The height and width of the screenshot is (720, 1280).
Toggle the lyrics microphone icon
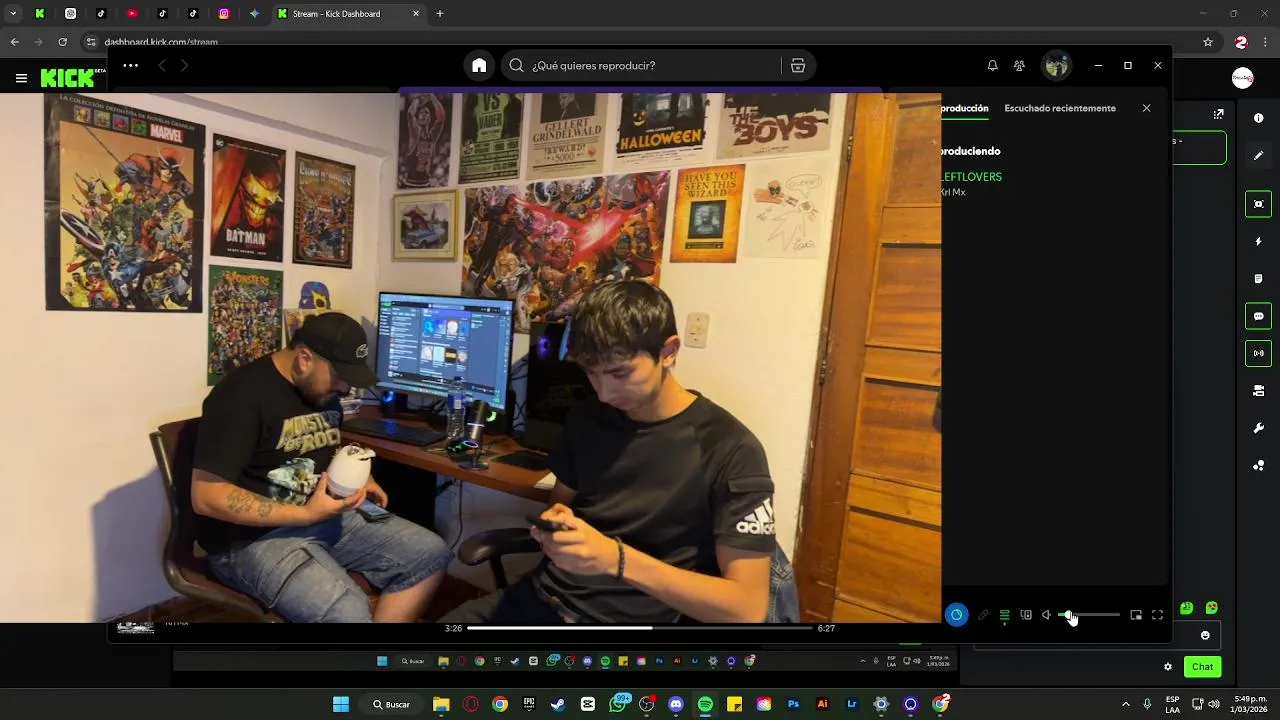[983, 615]
